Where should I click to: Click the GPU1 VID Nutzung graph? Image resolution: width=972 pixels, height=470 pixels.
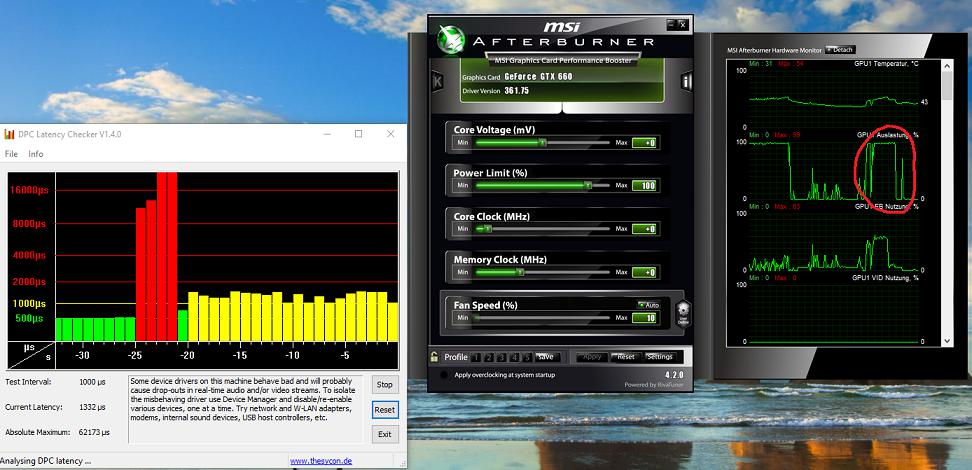[x=833, y=313]
